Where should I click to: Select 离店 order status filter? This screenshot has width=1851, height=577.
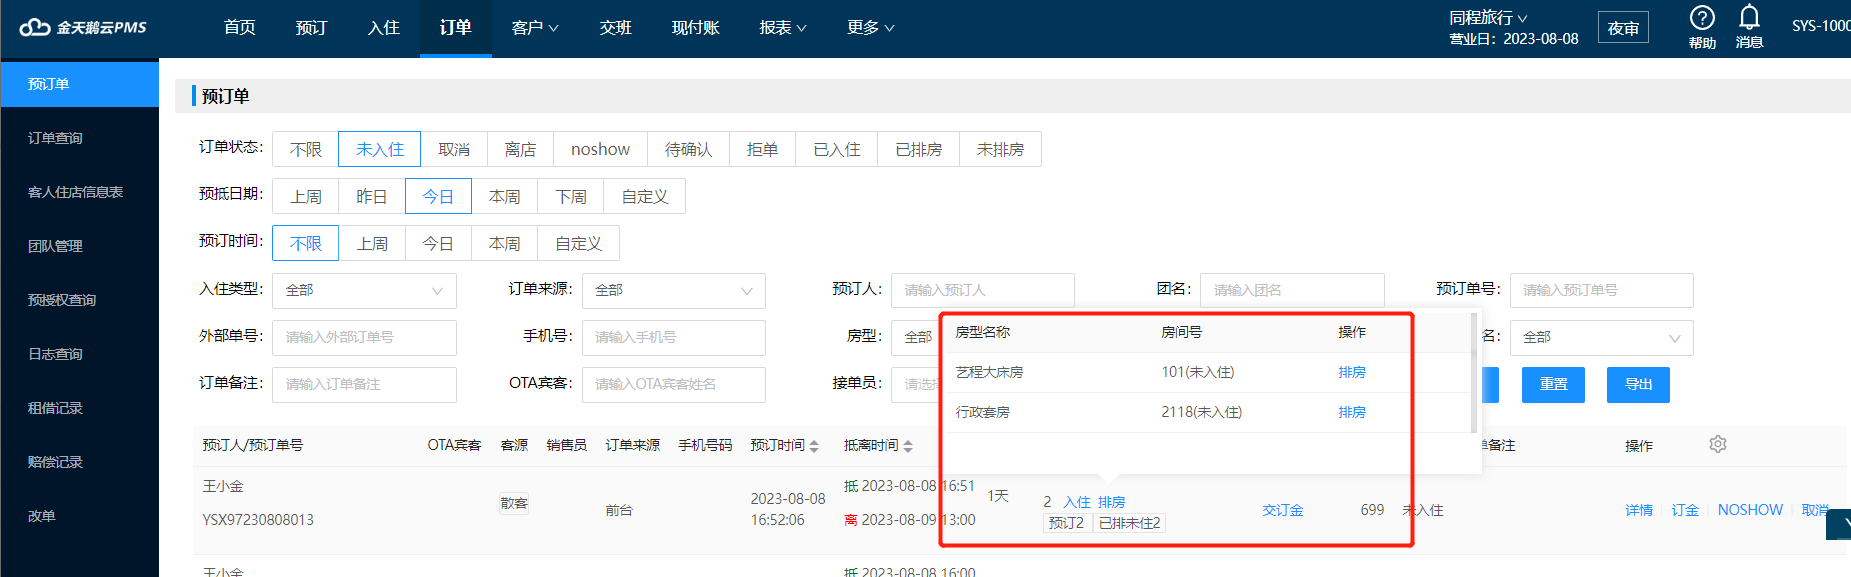tap(520, 149)
